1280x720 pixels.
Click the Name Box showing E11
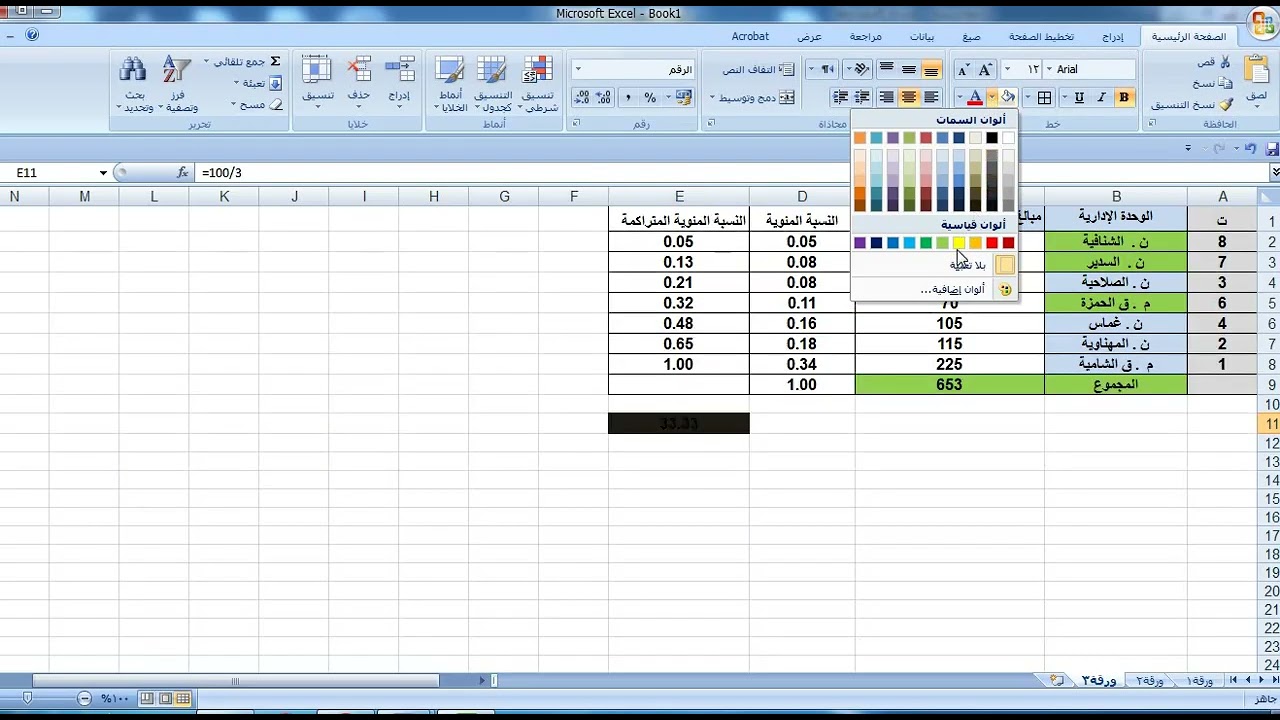[55, 173]
